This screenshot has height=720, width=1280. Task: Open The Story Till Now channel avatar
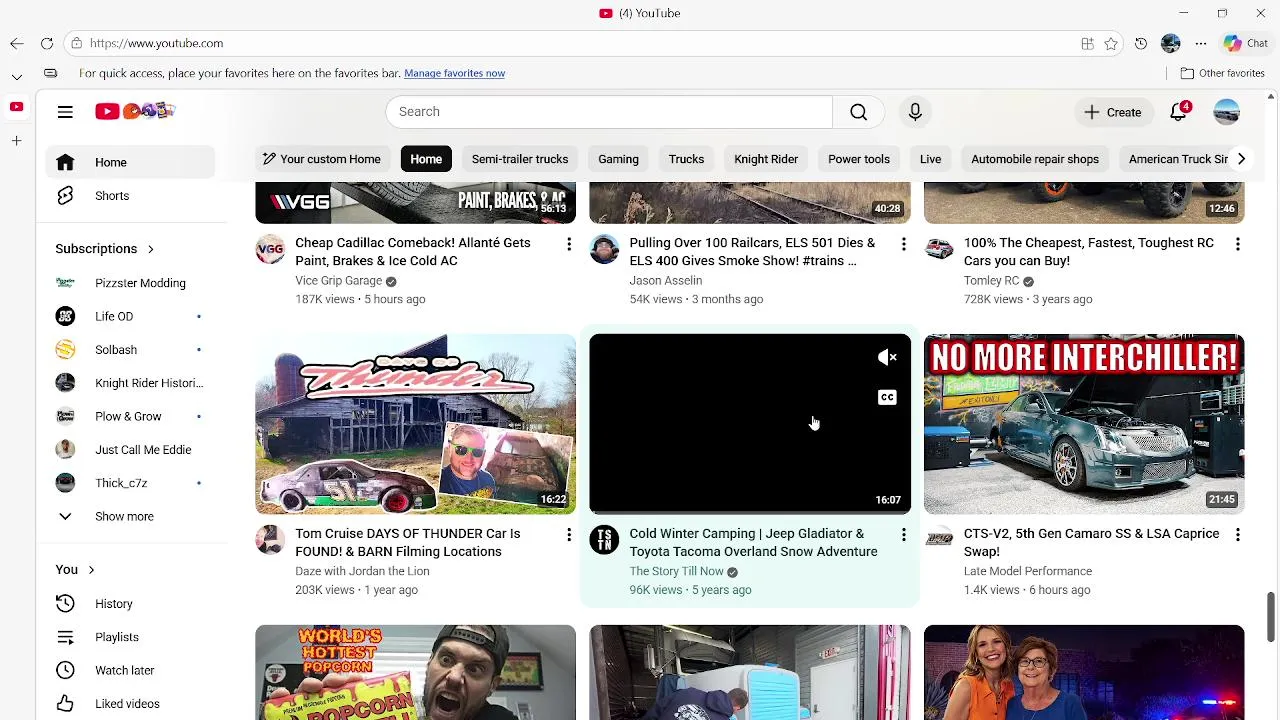604,540
